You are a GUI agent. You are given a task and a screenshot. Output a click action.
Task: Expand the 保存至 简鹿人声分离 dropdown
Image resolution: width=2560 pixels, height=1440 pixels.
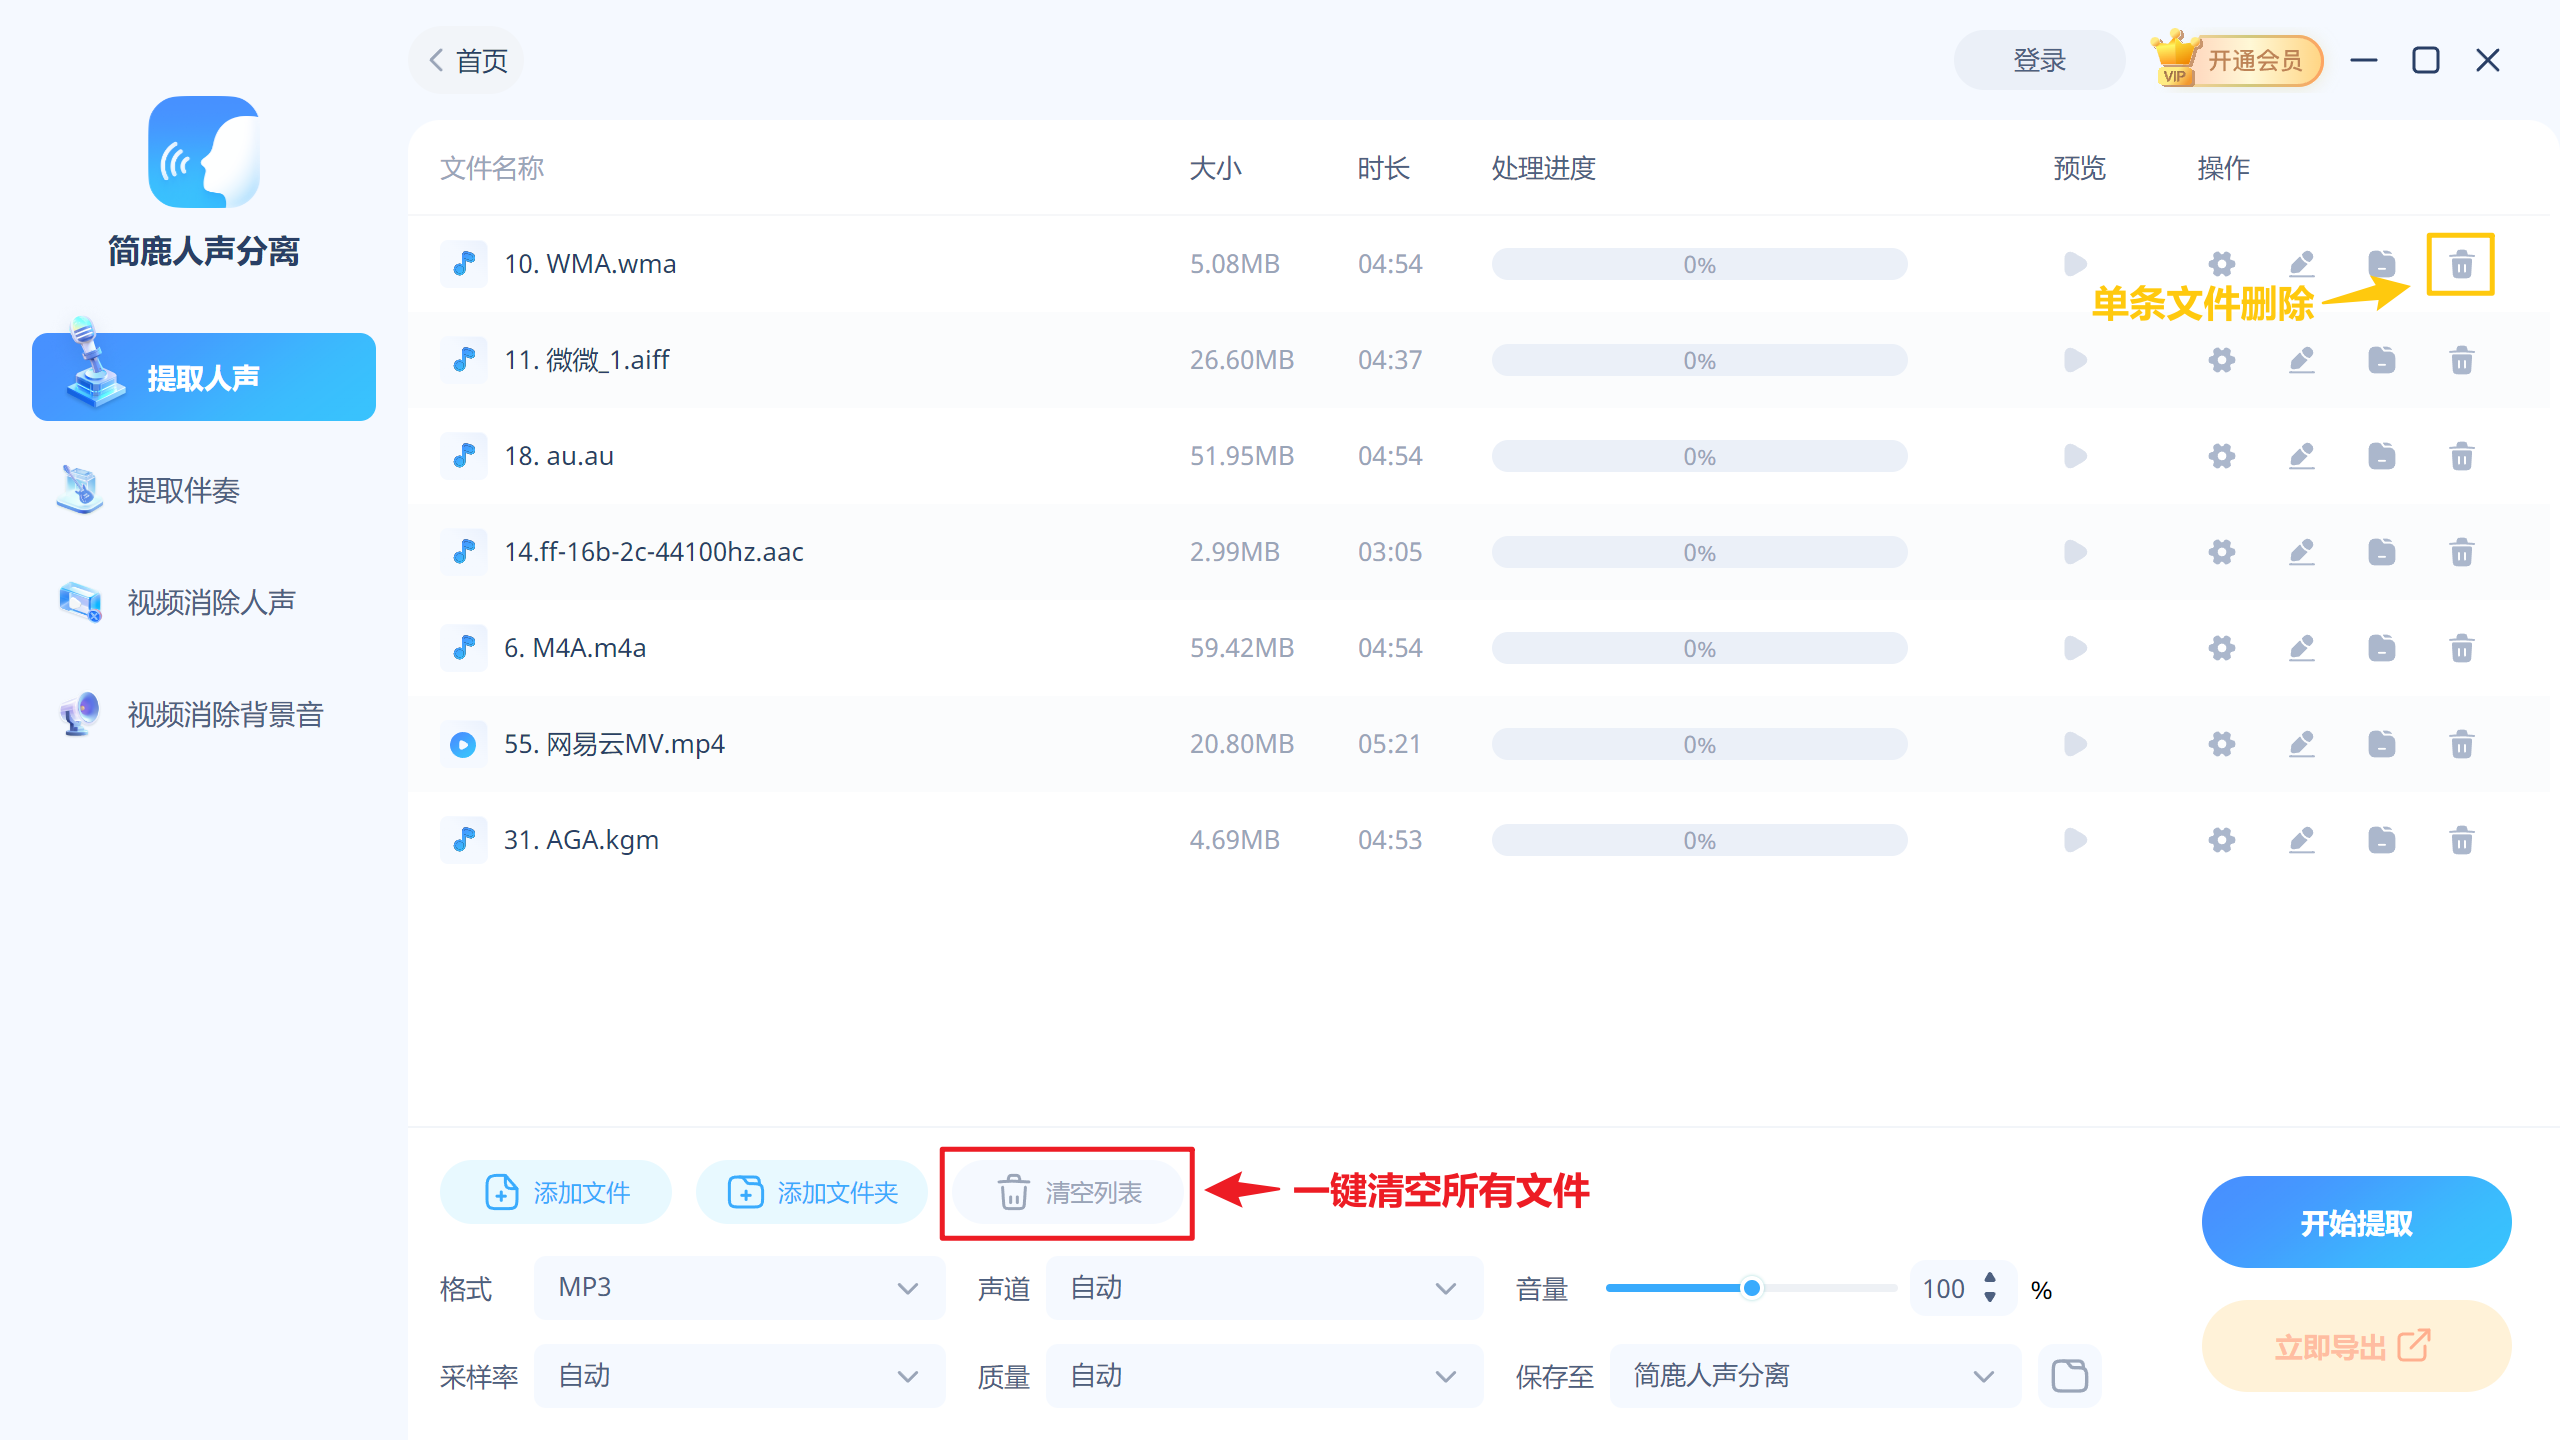pyautogui.click(x=1813, y=1376)
